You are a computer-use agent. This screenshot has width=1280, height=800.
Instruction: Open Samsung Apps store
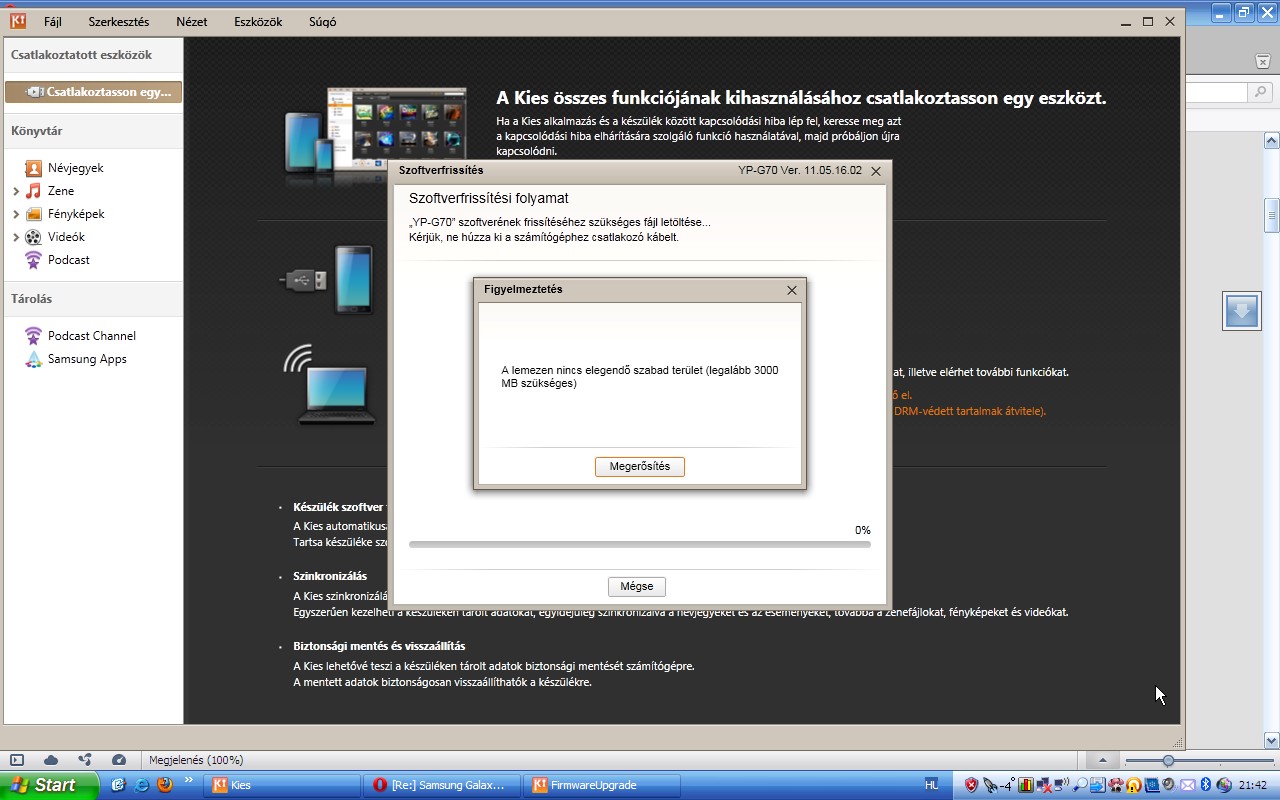[x=87, y=359]
